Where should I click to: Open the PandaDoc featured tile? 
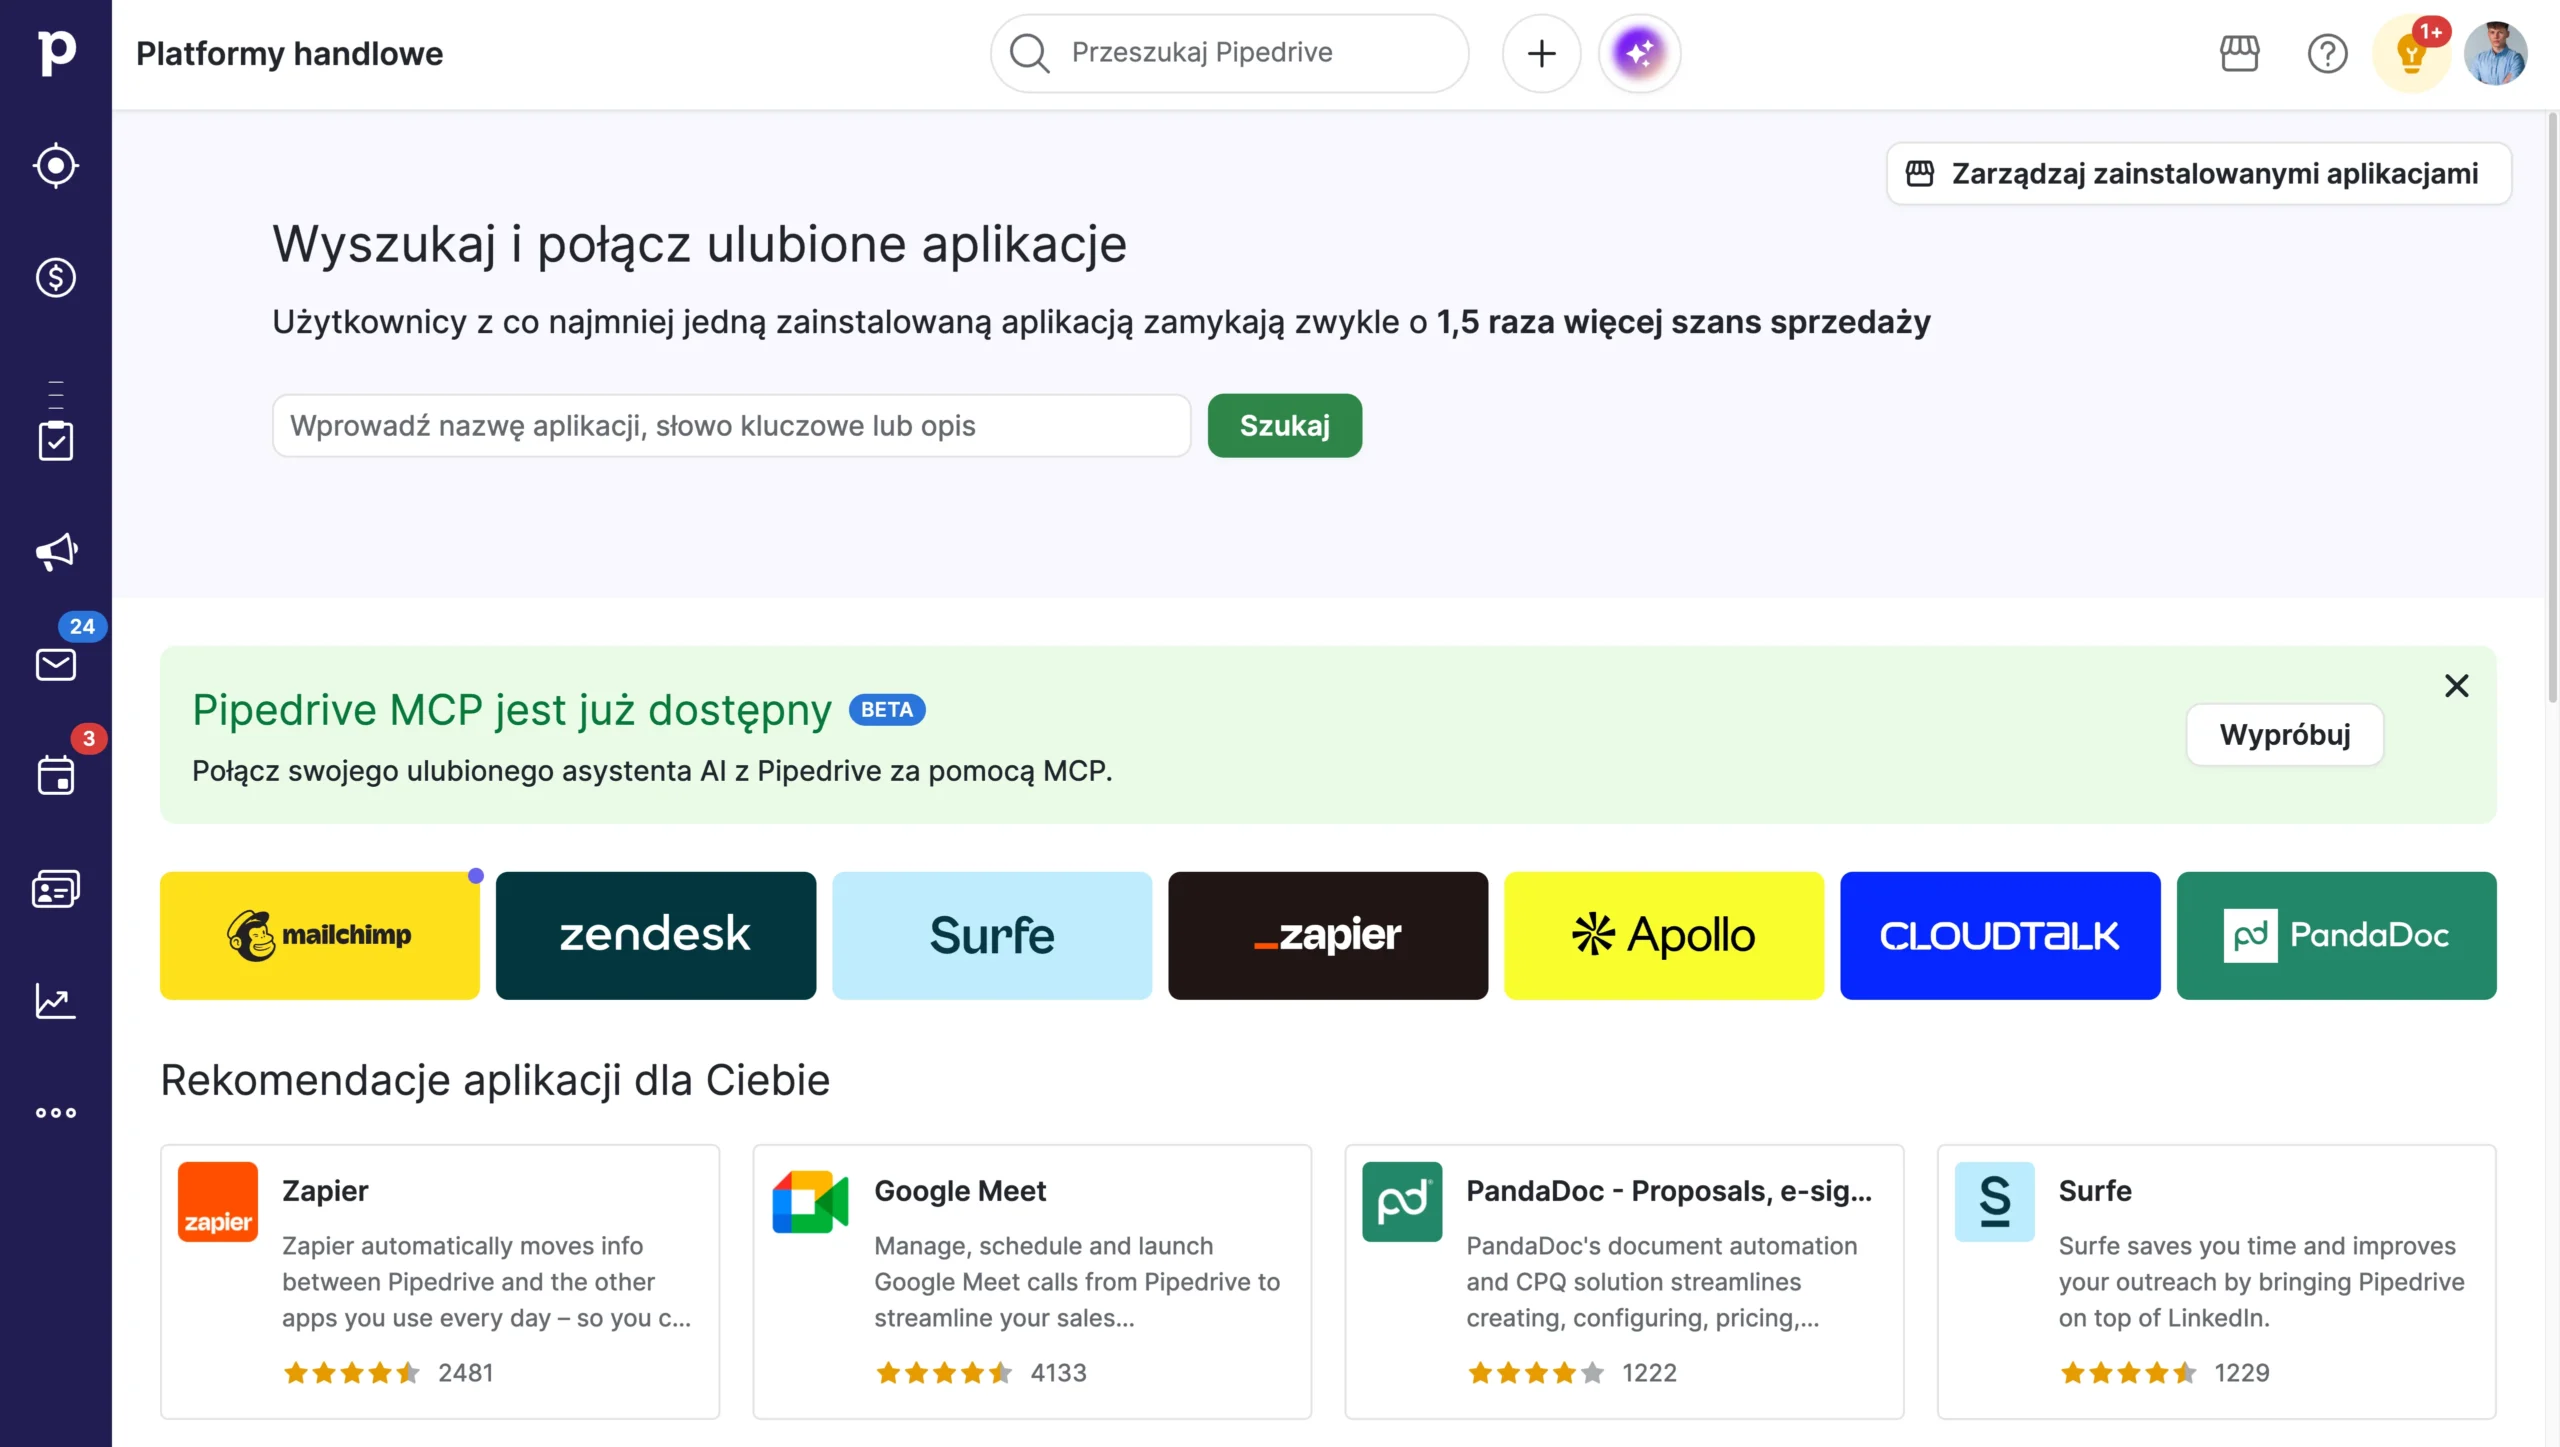(x=2336, y=935)
